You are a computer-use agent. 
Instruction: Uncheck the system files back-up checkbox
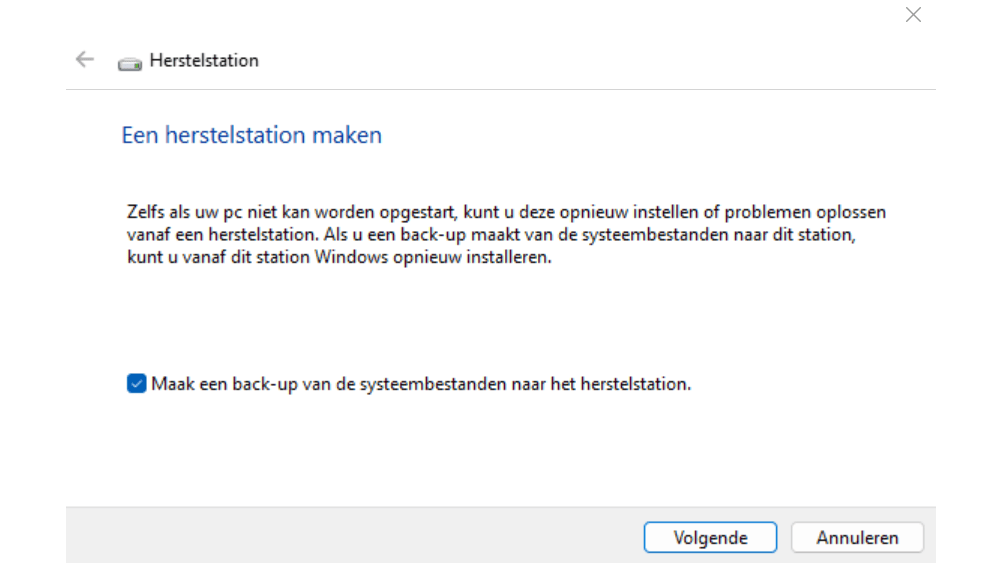137,383
